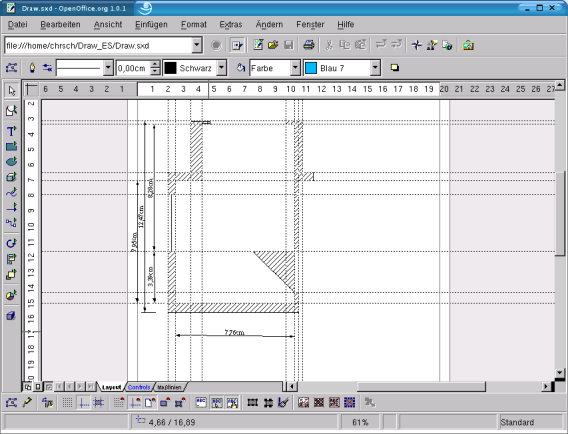The image size is (568, 434).
Task: Click the Open file folder icon
Action: tap(273, 45)
